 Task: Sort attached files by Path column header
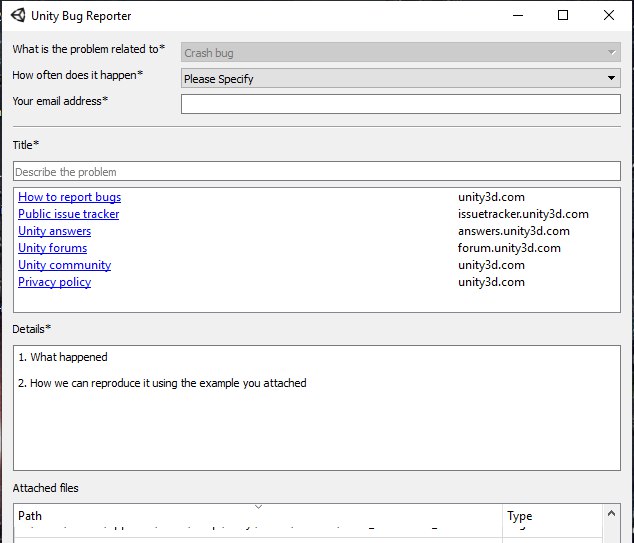258,516
